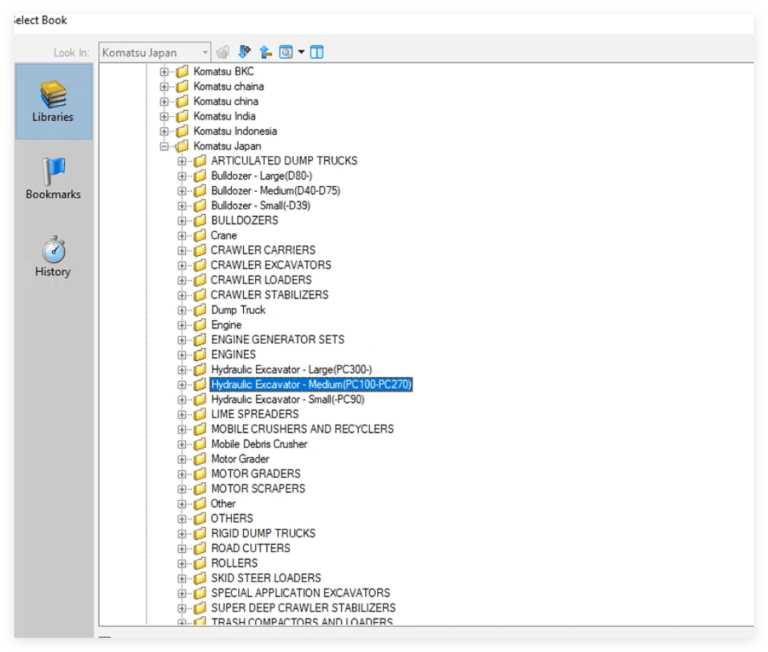Expand the Dump Truck node

[182, 310]
